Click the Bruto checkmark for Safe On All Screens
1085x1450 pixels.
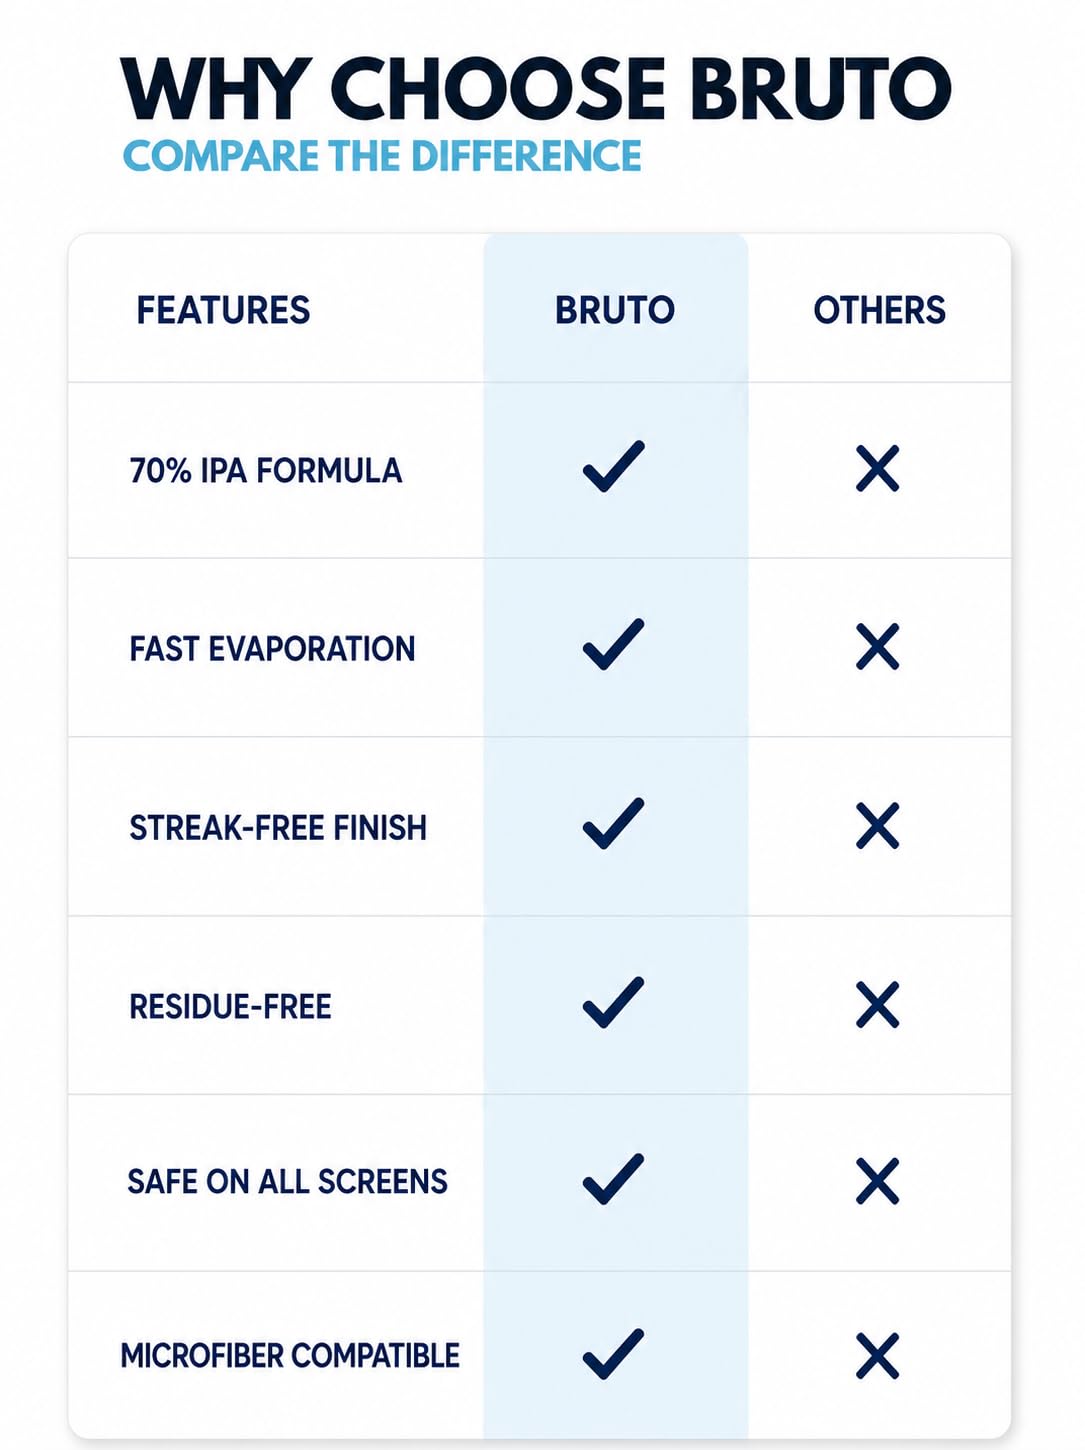614,1179
